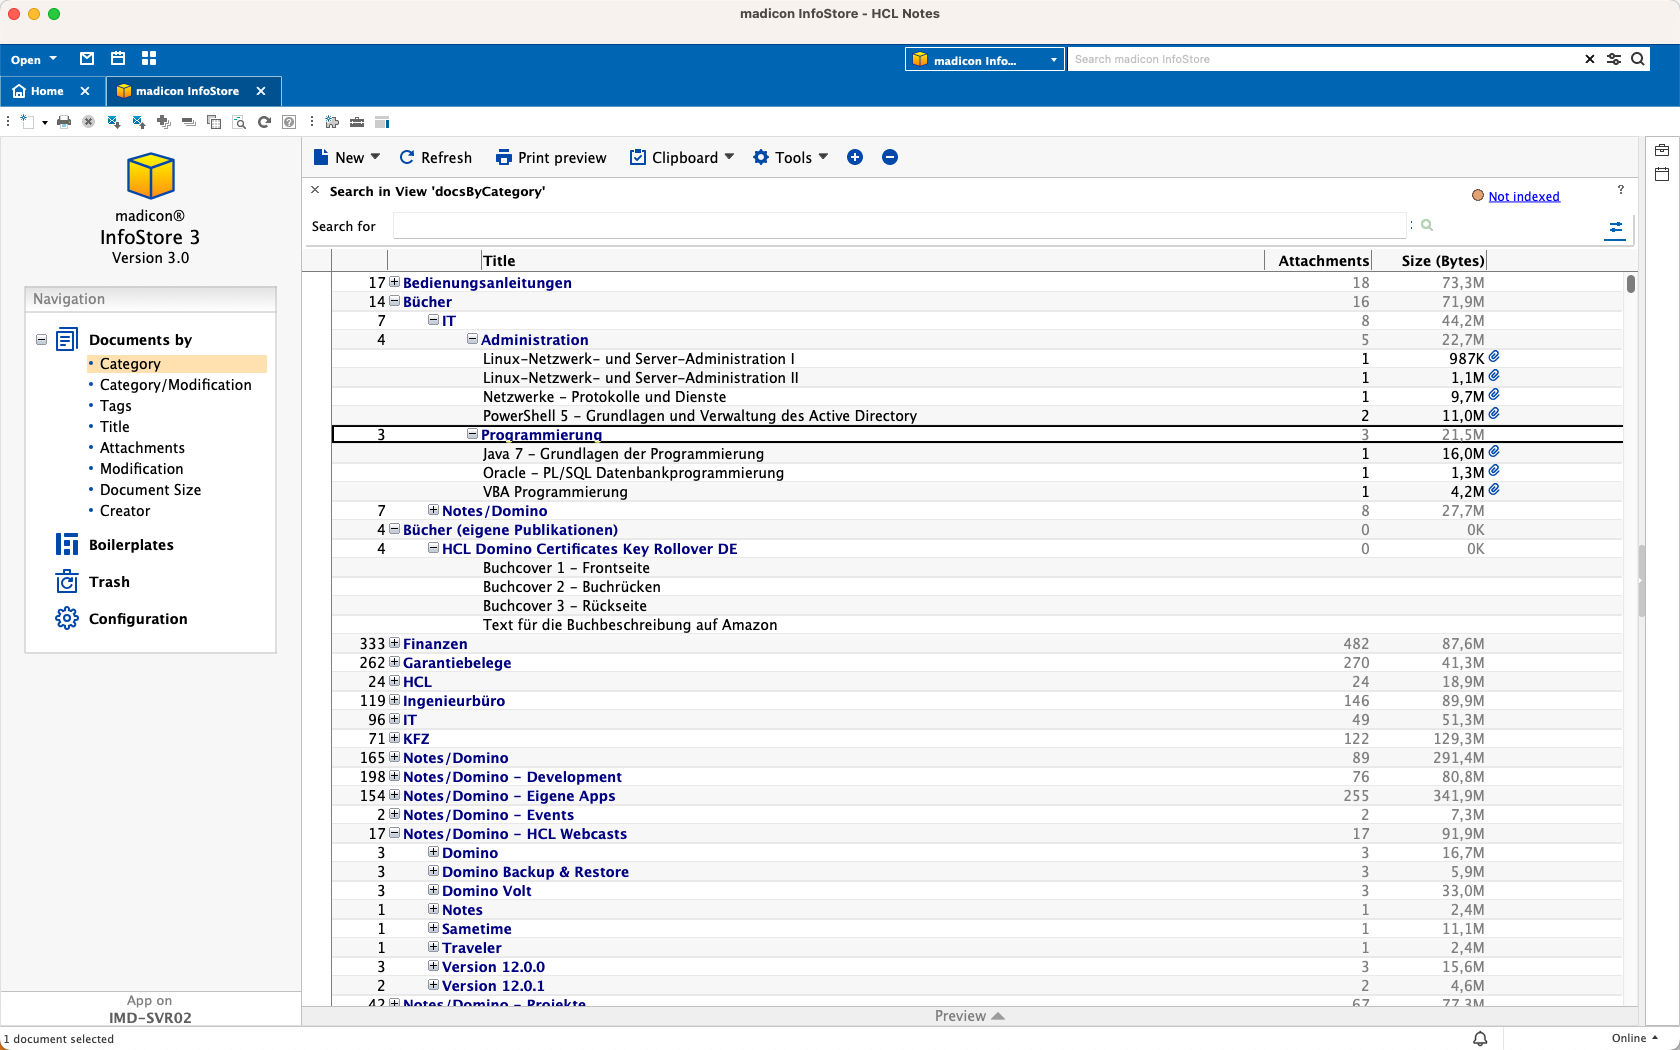
Task: Open the VBA Programmierung document row
Action: (x=977, y=491)
